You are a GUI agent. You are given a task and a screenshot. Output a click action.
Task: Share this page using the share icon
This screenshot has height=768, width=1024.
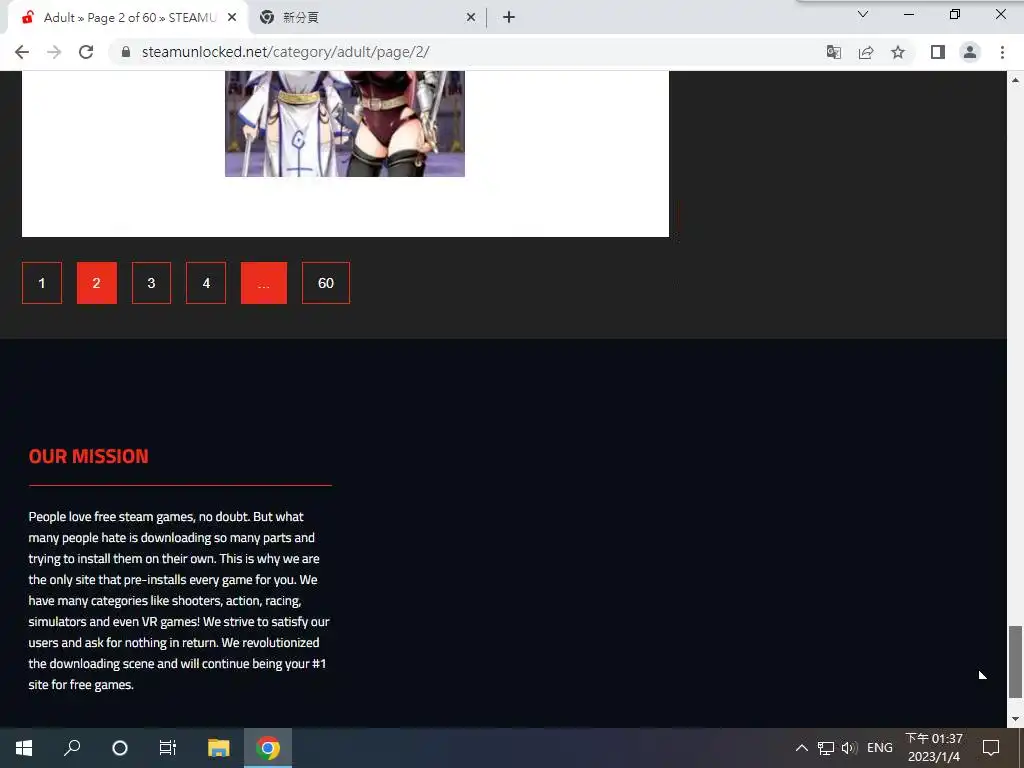(x=866, y=52)
